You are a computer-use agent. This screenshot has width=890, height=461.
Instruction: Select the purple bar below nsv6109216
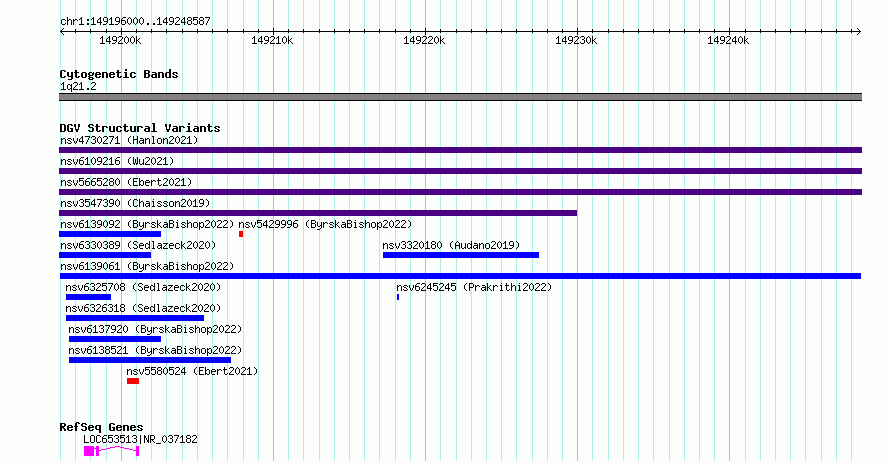point(460,171)
